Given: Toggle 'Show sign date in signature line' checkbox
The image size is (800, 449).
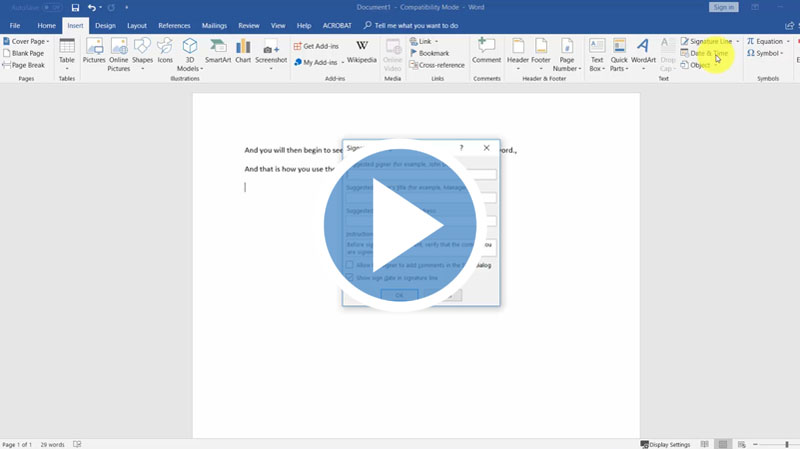Looking at the screenshot, I should tap(349, 277).
